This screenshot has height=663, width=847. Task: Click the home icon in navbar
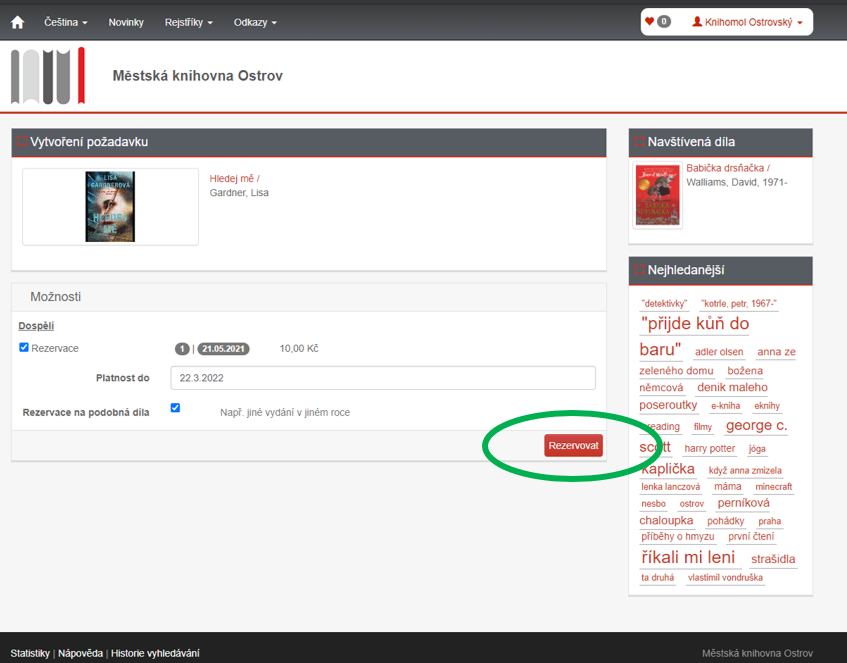[17, 22]
